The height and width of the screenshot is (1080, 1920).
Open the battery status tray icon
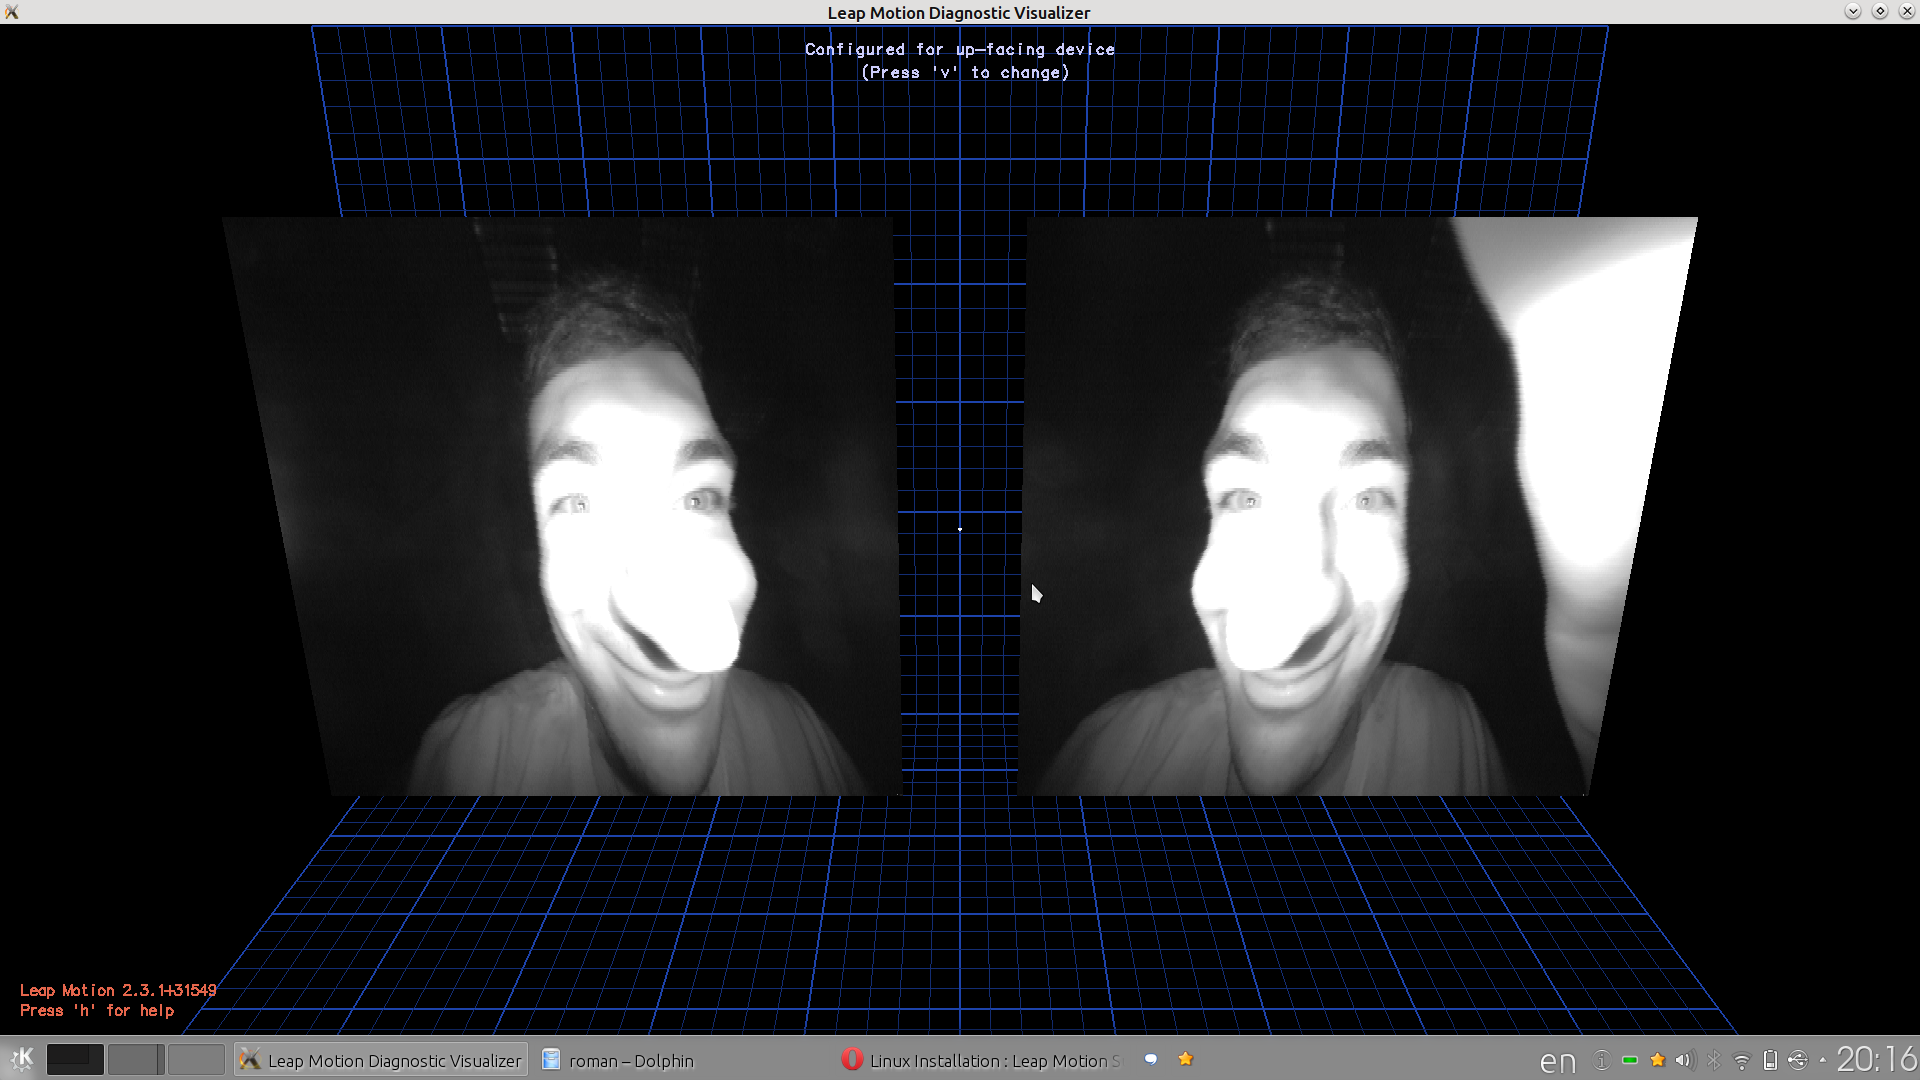point(1770,1060)
